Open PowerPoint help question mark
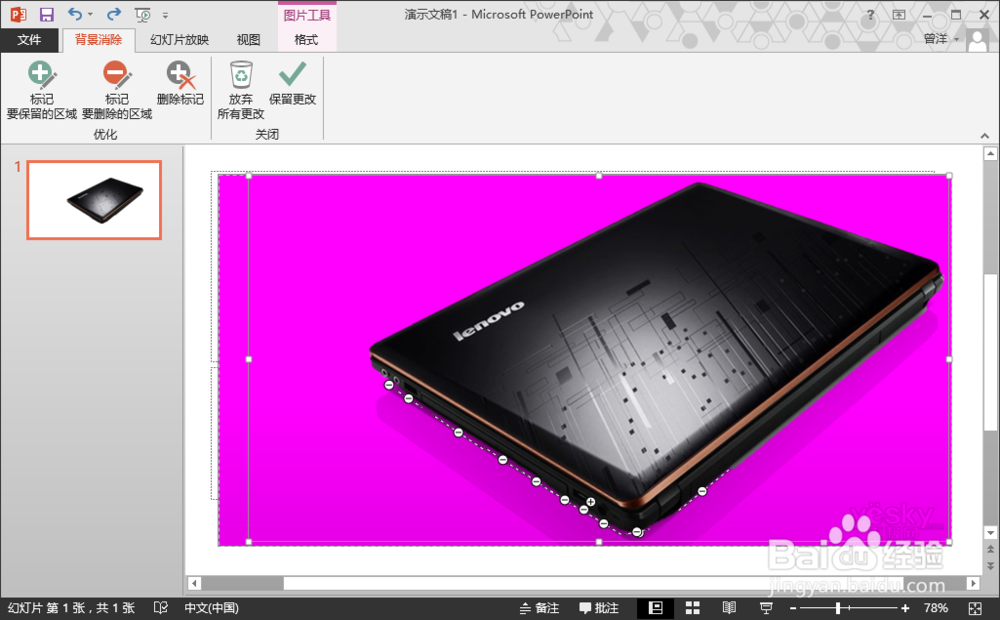This screenshot has height=620, width=1000. [x=870, y=15]
